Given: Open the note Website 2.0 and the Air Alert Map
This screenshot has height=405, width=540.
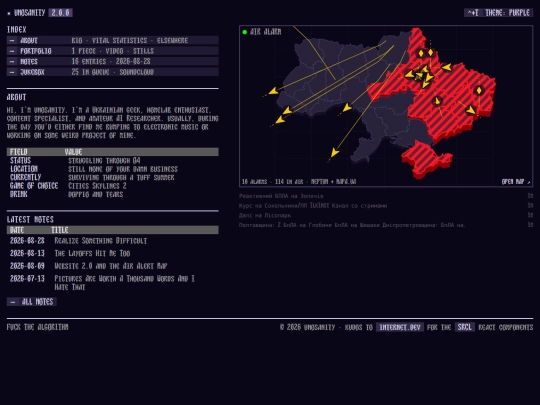Looking at the screenshot, I should (111, 266).
